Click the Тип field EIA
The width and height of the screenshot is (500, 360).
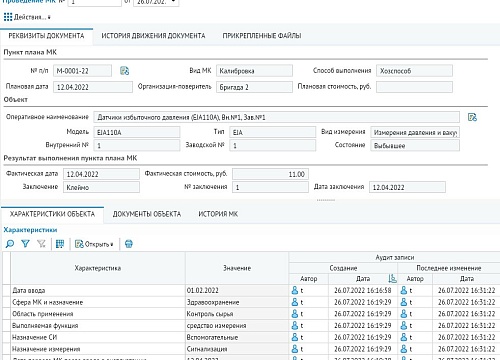pos(272,132)
